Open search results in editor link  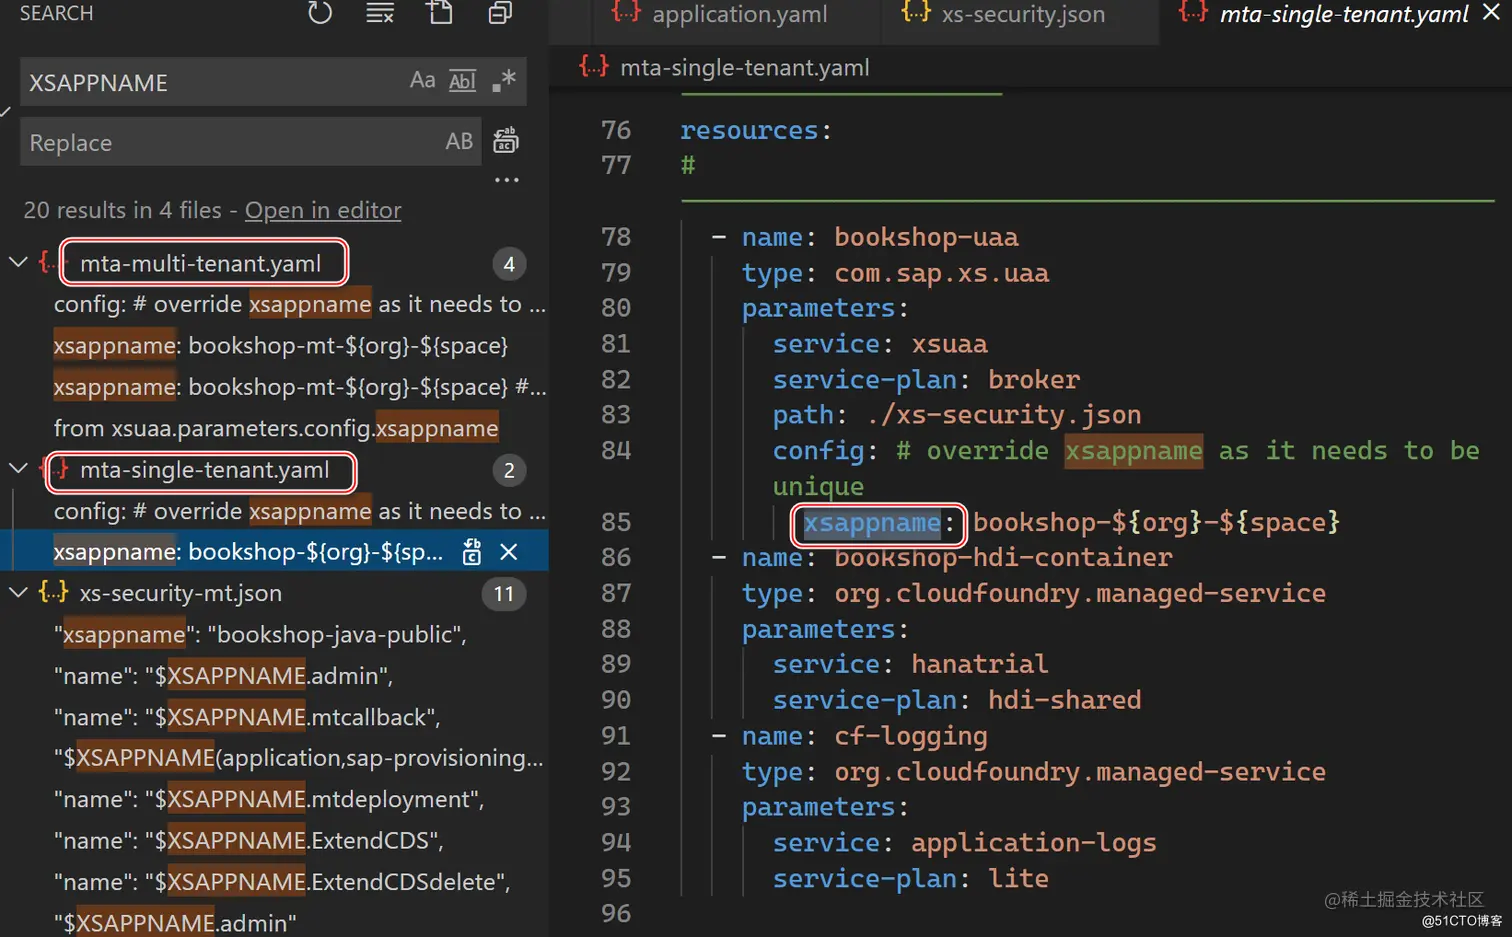pos(323,210)
